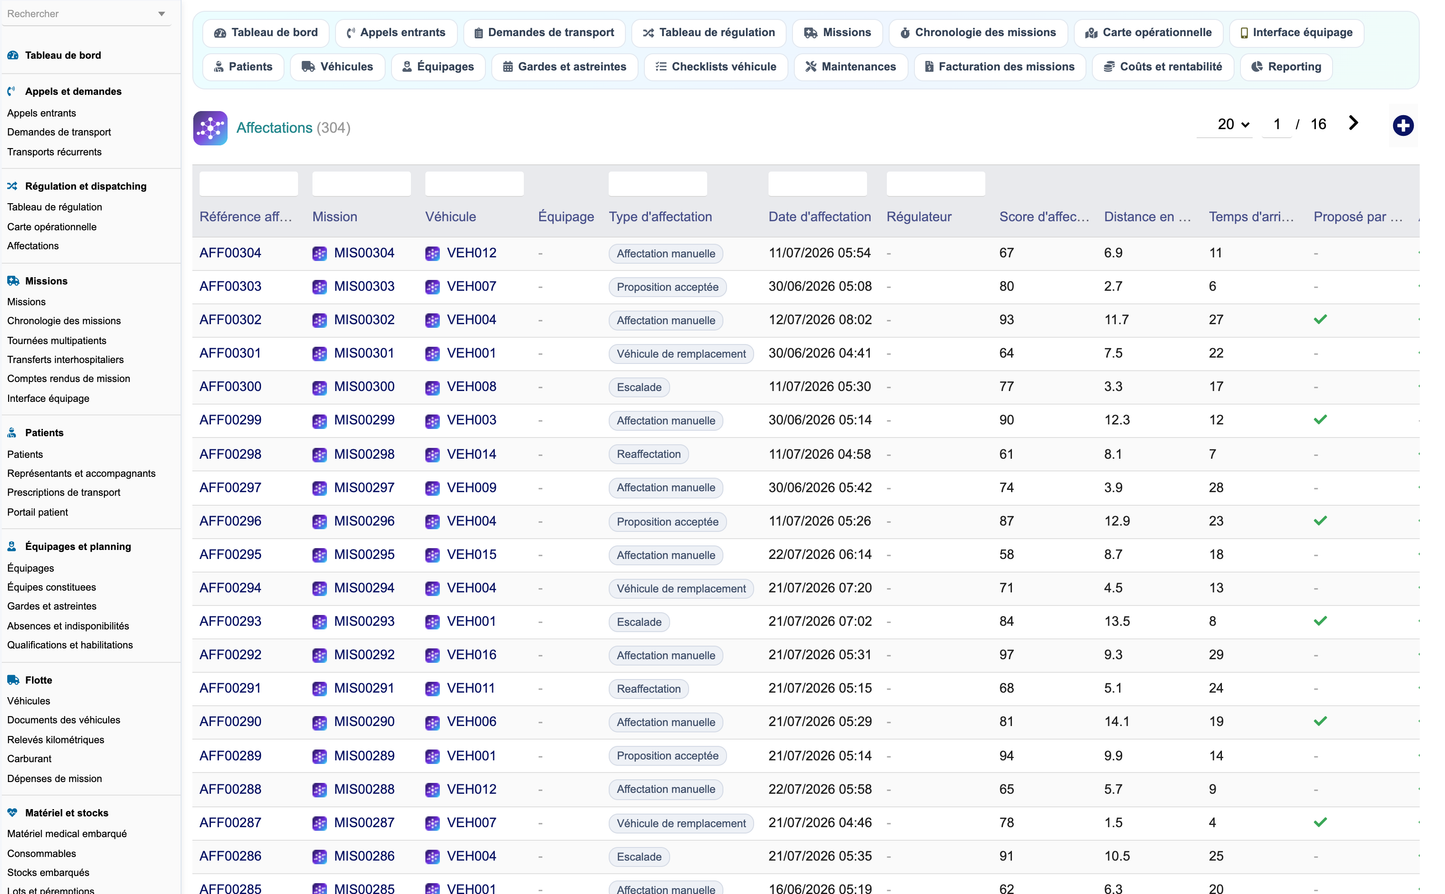1445x894 pixels.
Task: Open Facturation des missions tab
Action: 1000,67
